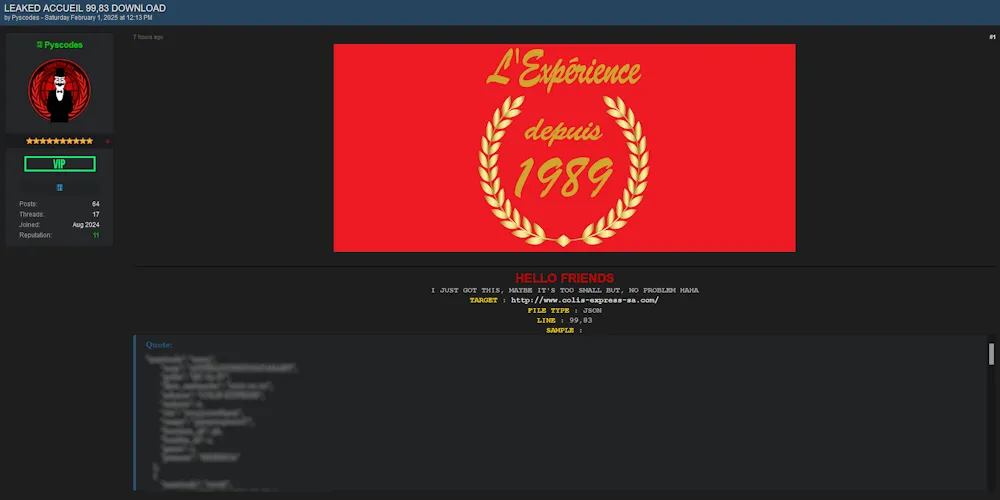Click the small blue icon under VIP badge
The height and width of the screenshot is (500, 1000).
[60, 187]
